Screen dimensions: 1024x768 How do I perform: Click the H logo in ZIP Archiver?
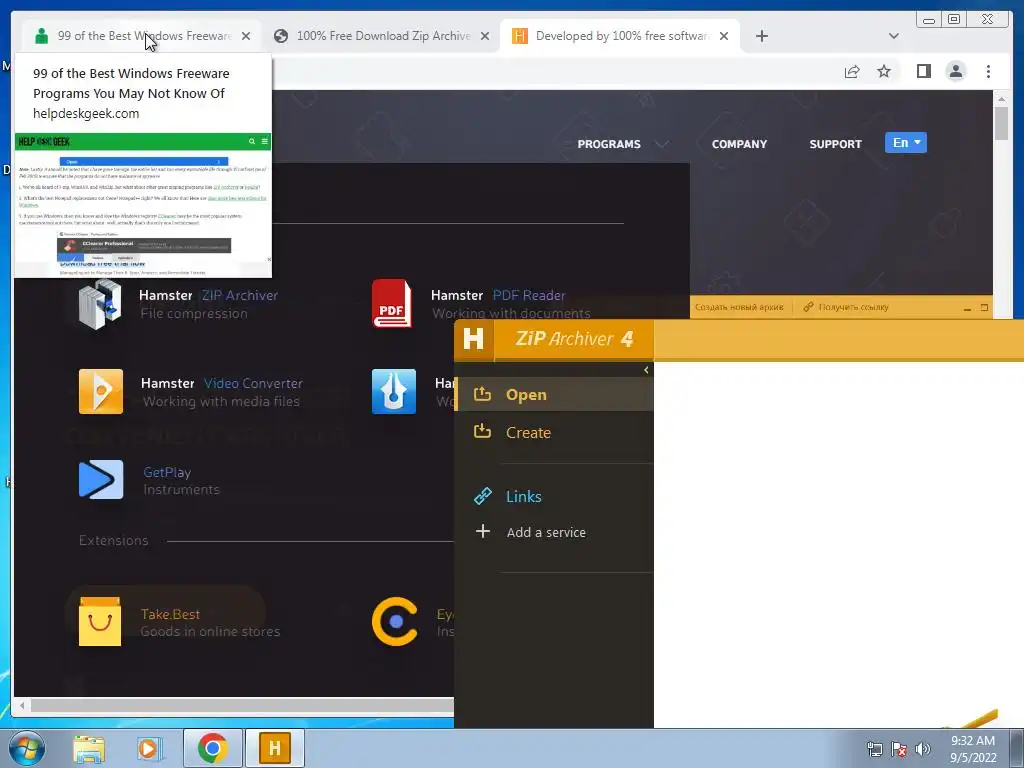[473, 340]
